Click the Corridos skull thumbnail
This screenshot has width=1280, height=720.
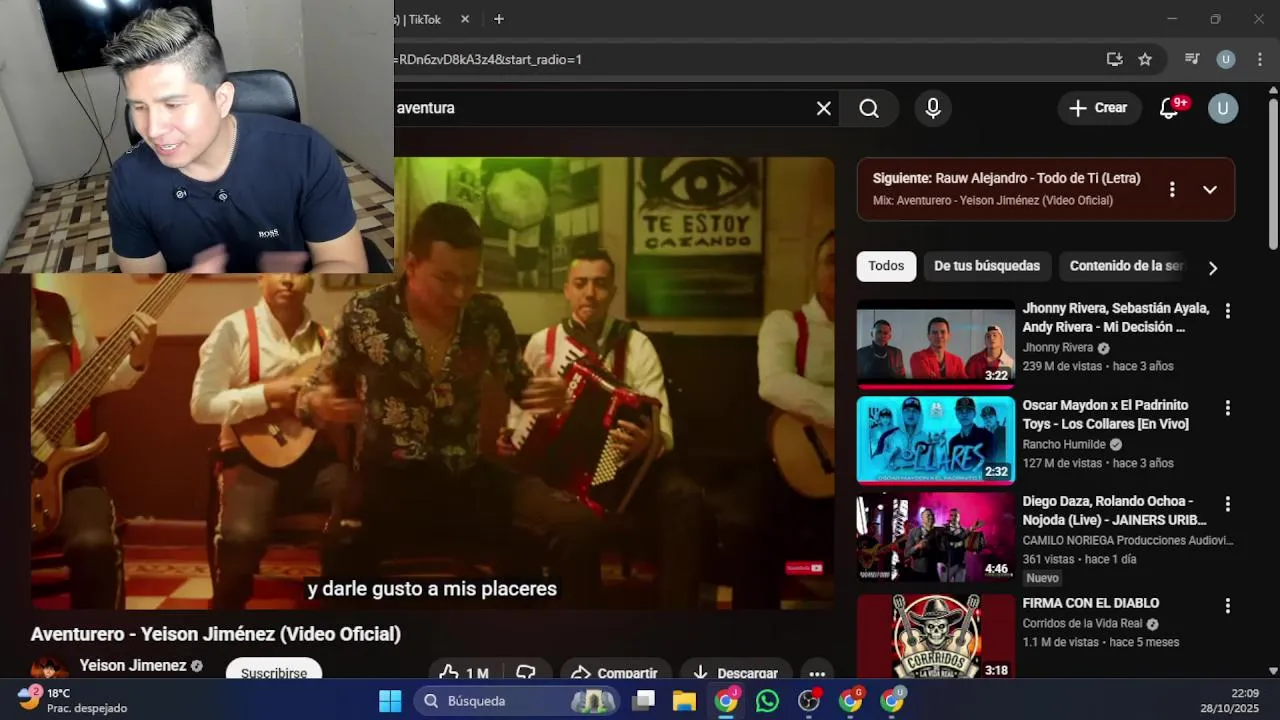point(936,637)
